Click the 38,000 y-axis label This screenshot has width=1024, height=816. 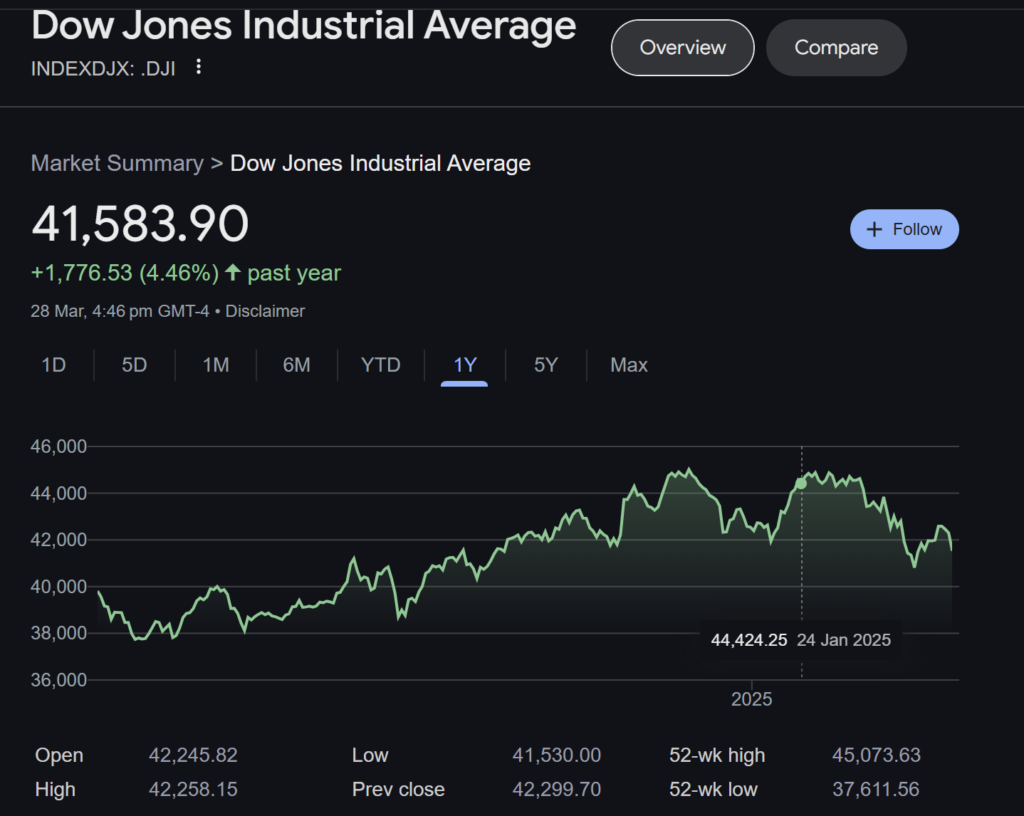tap(59, 633)
